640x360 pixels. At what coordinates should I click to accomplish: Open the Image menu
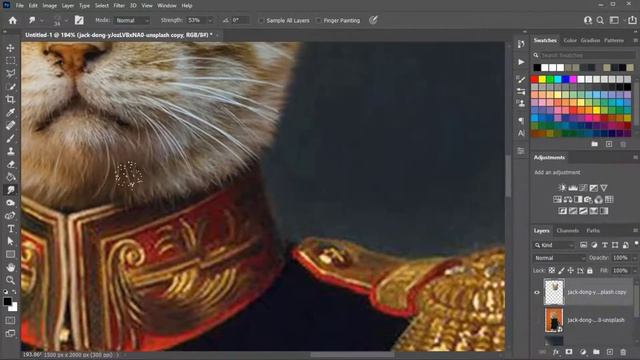point(49,6)
